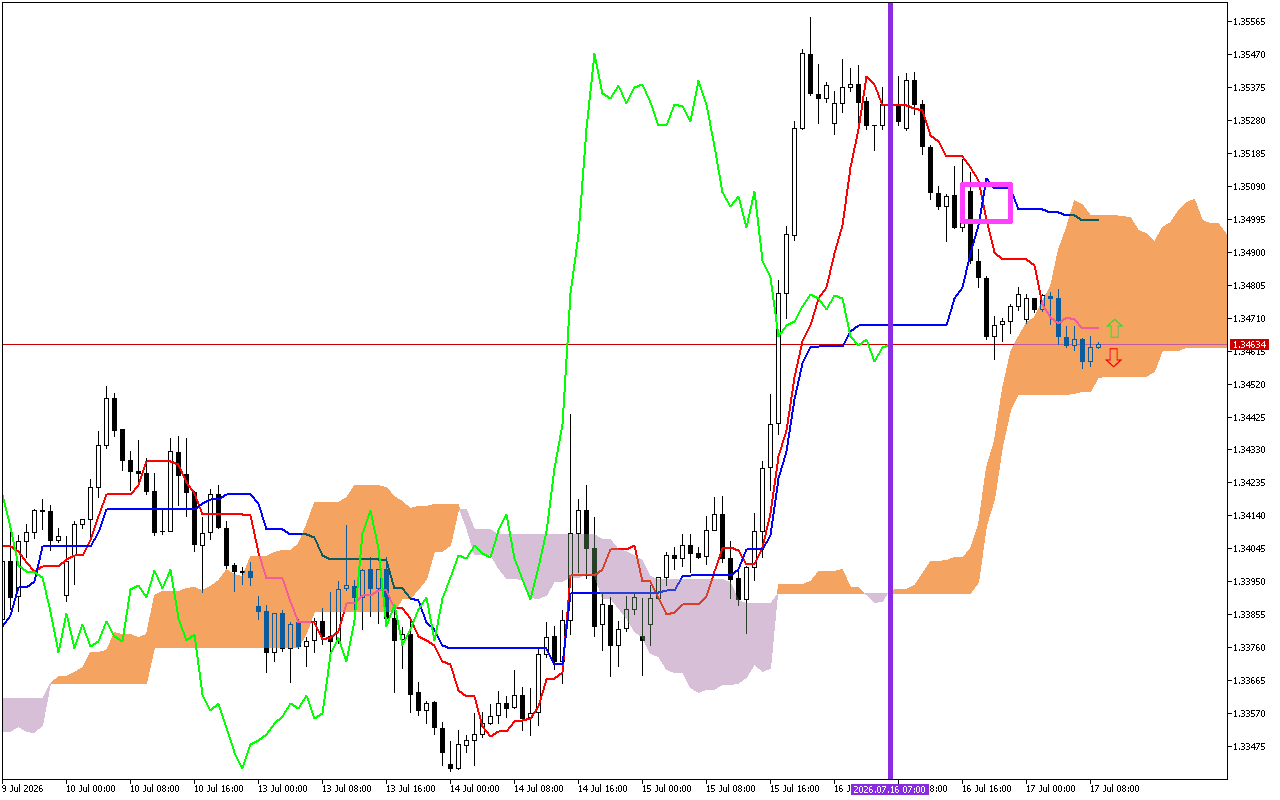Click price axis value 1.34235
Viewport: 1280px width, 800px height.
pos(1250,483)
